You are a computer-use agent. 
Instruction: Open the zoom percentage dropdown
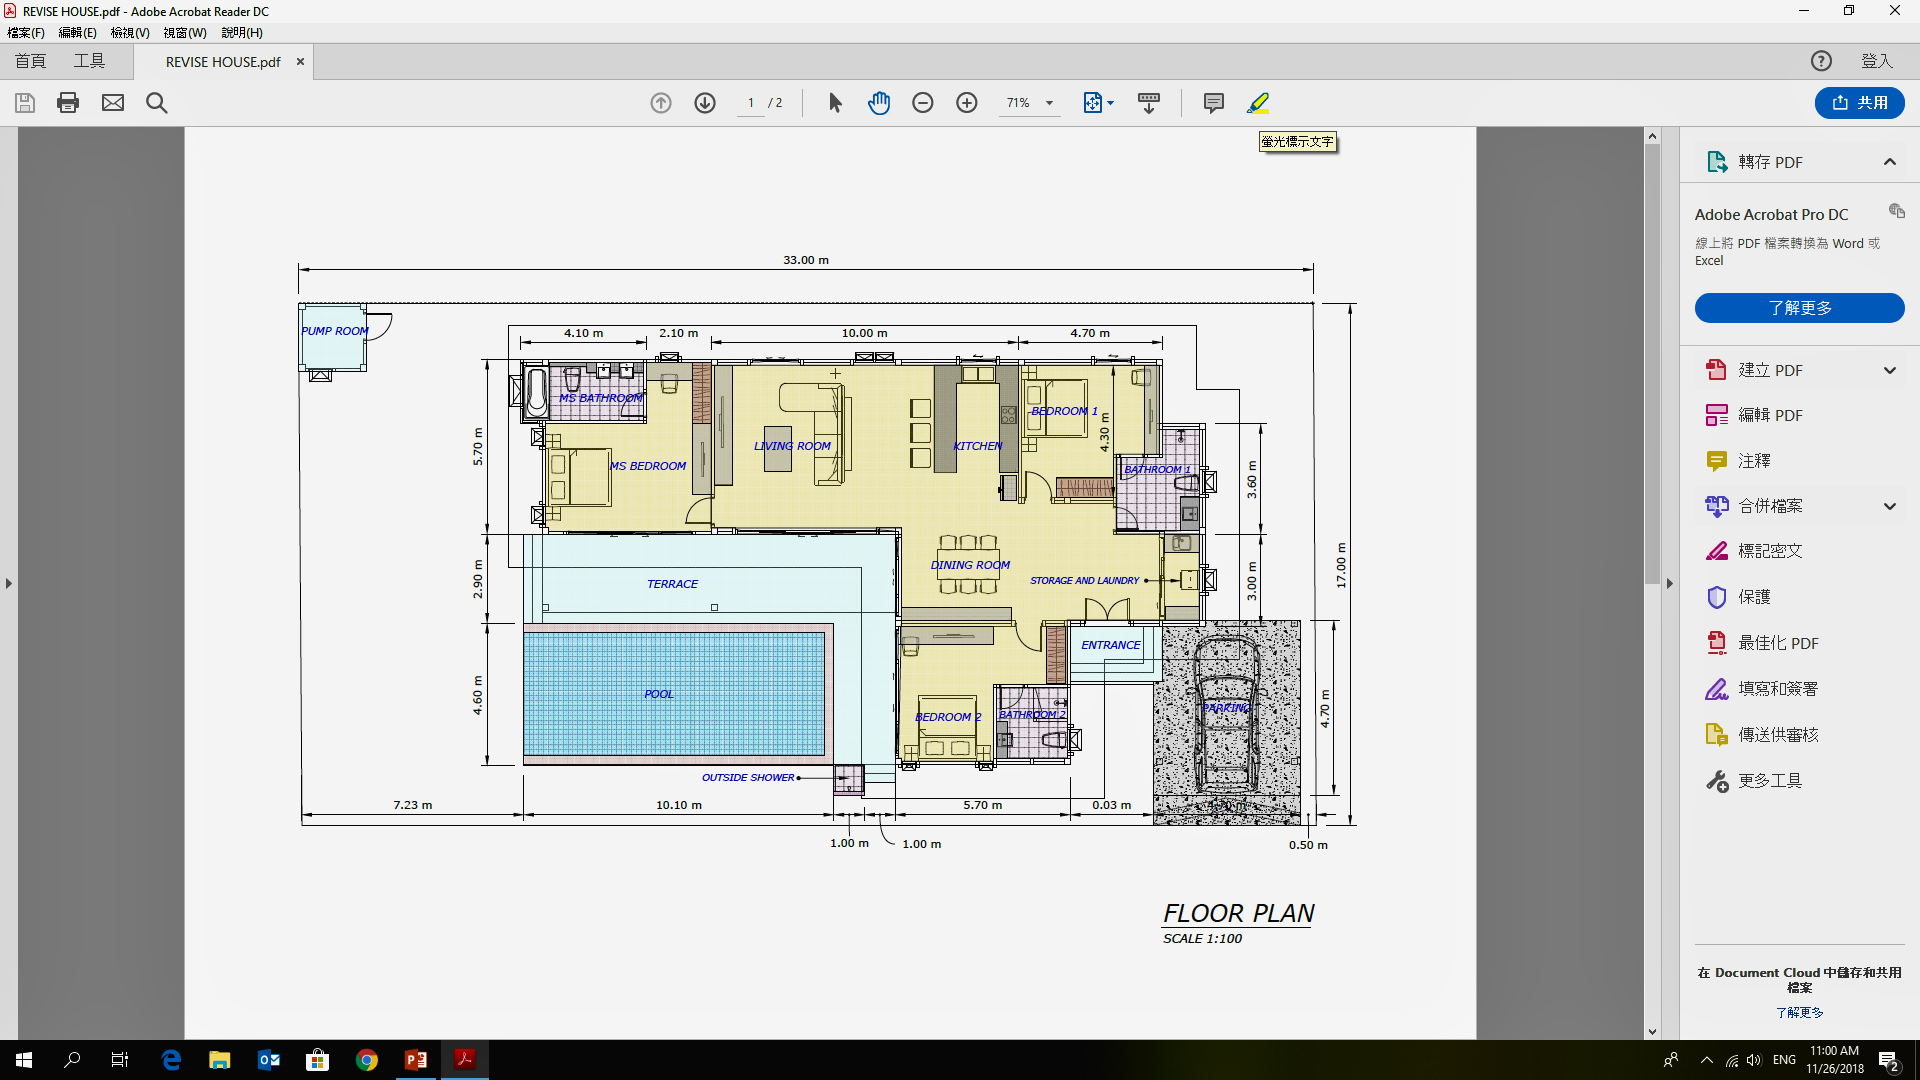point(1049,103)
